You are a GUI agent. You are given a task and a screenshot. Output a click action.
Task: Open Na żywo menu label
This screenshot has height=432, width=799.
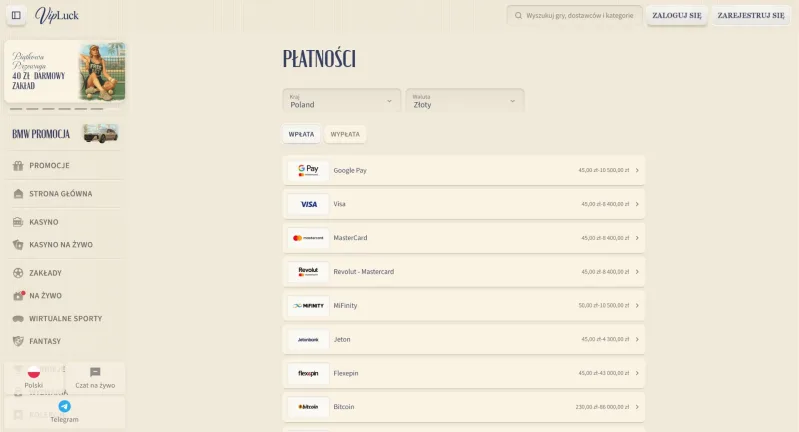pyautogui.click(x=45, y=295)
